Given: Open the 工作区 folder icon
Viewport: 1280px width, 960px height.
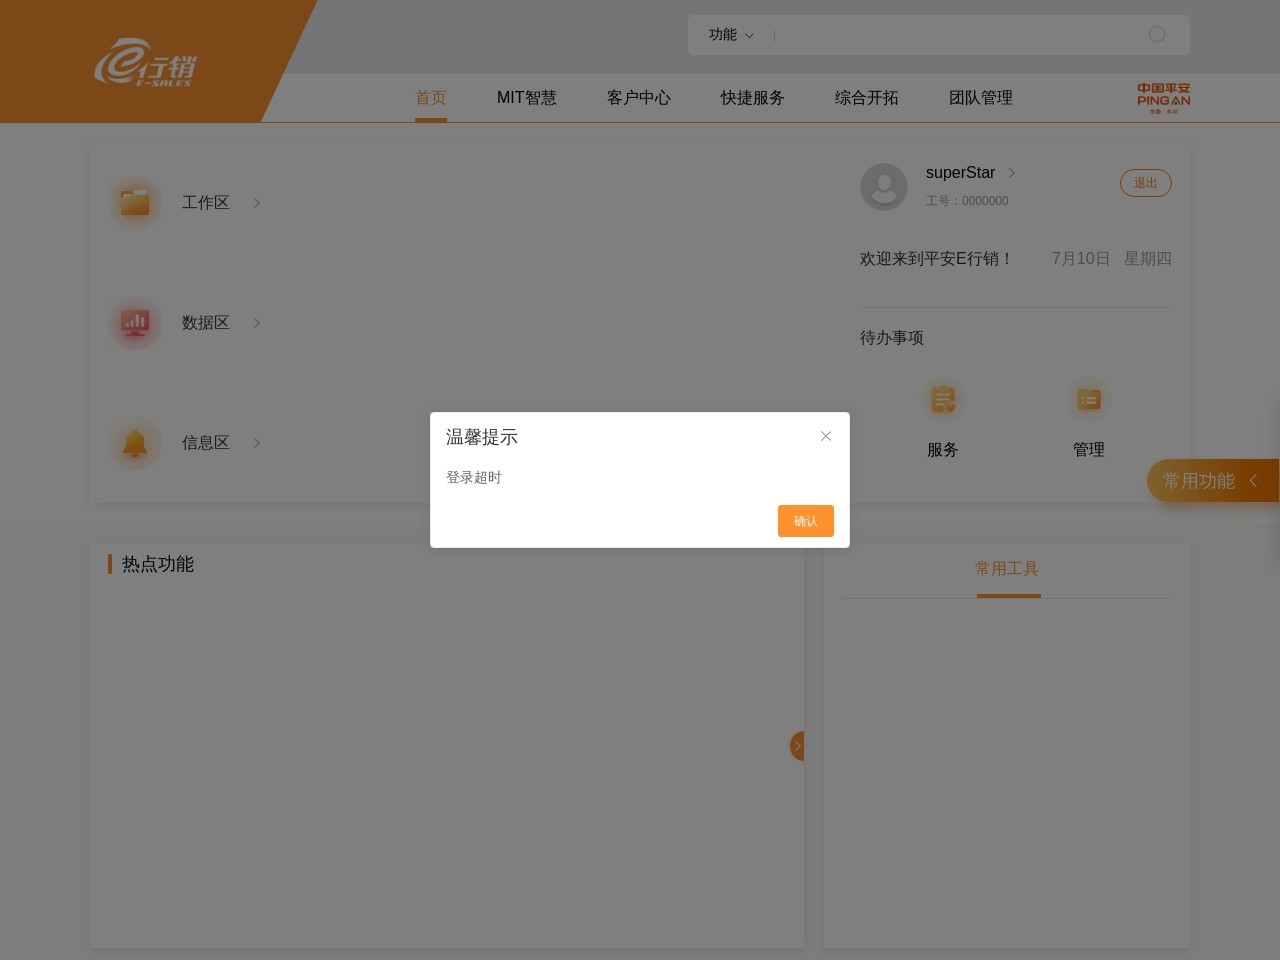Looking at the screenshot, I should pyautogui.click(x=135, y=203).
